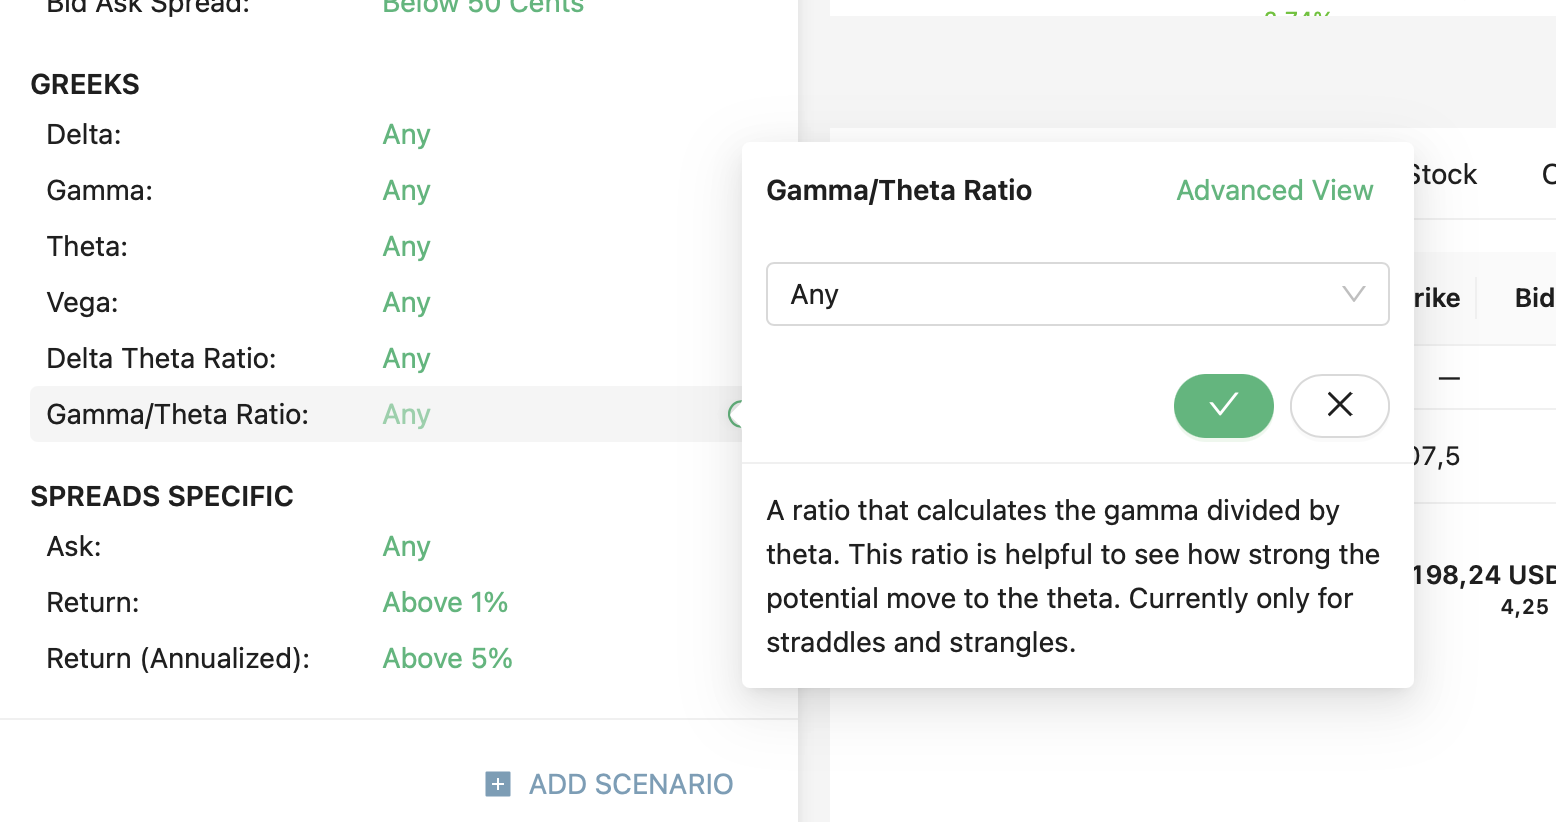Edit Return (Annualized) 'Above 5%' value

coord(447,658)
